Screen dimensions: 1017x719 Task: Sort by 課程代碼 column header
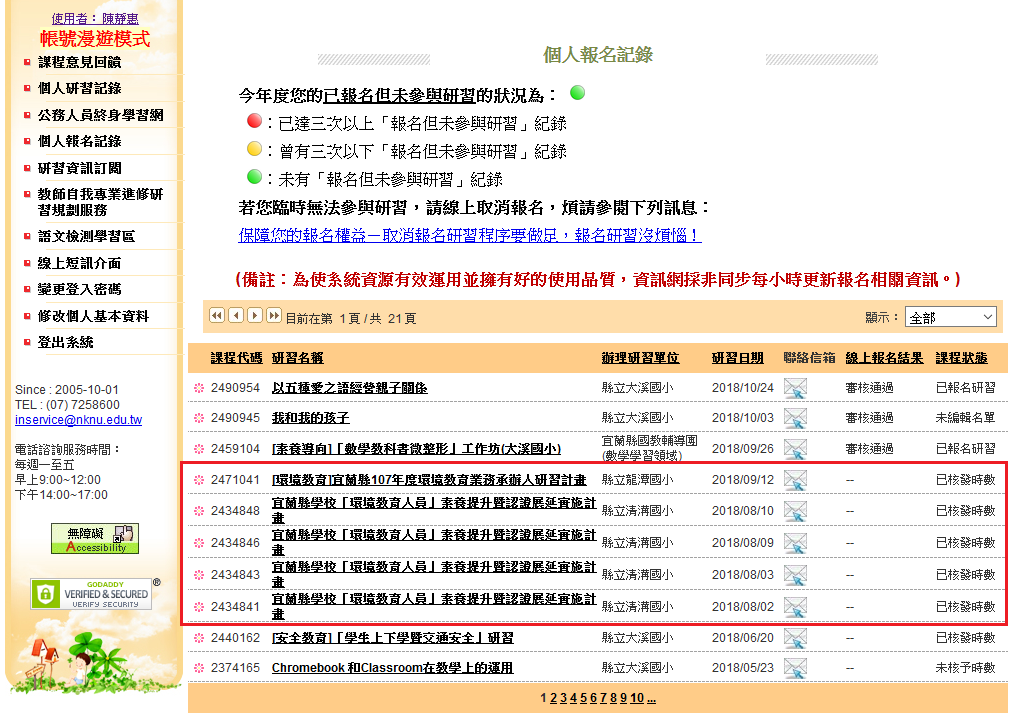pos(236,358)
